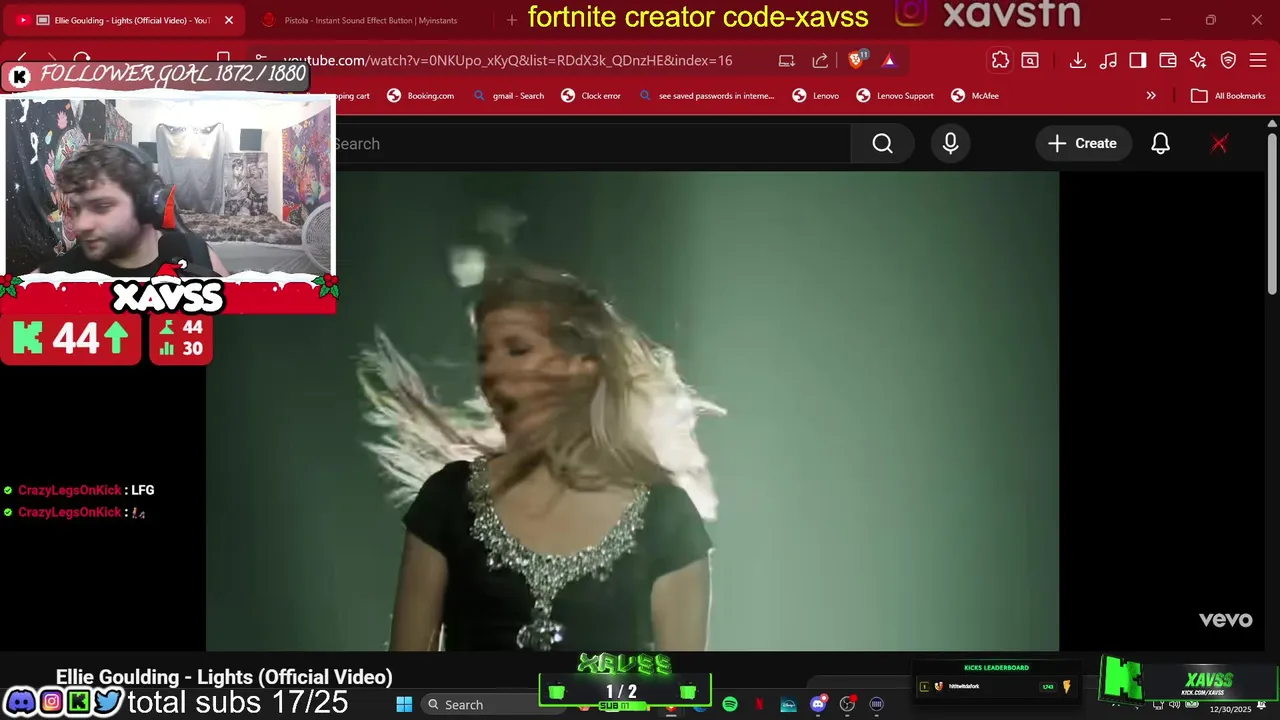Image resolution: width=1280 pixels, height=720 pixels.
Task: Open the McAfee bookmark
Action: point(975,96)
